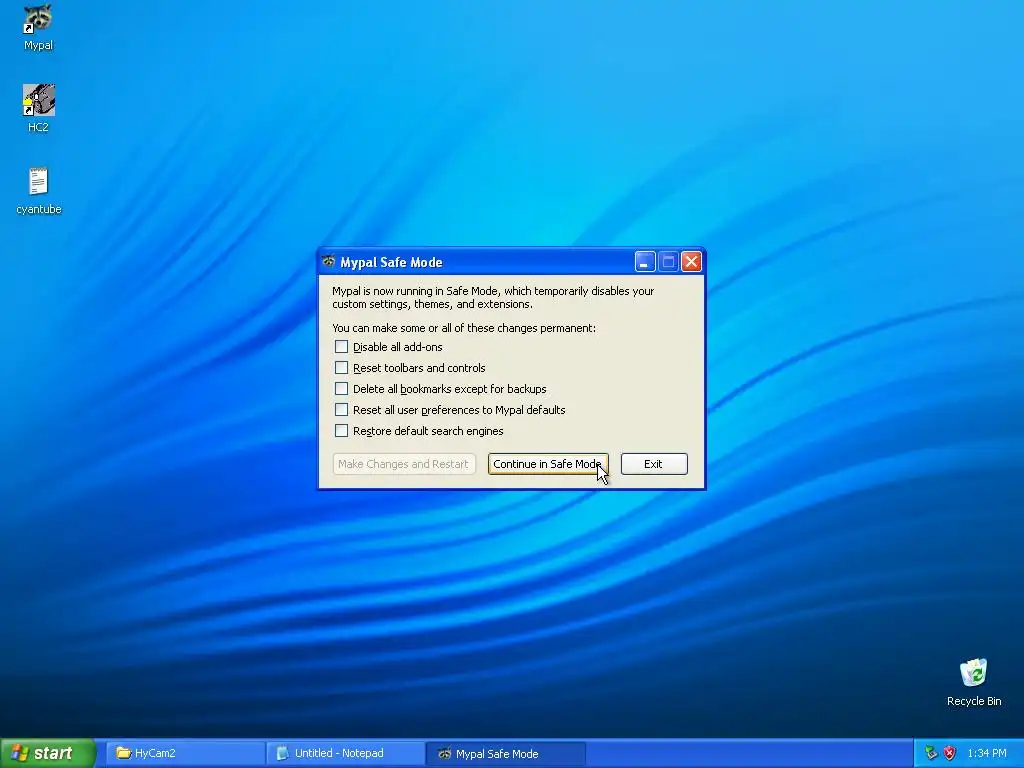Click the safely remove hardware tray icon
Screen dimensions: 1024x768
(x=931, y=753)
